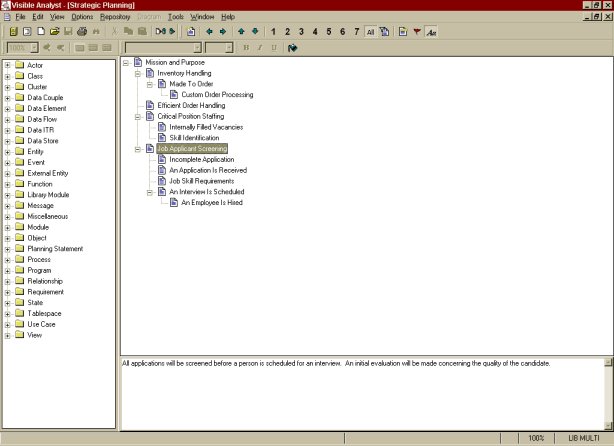
Task: Open the File menu
Action: tap(20, 17)
